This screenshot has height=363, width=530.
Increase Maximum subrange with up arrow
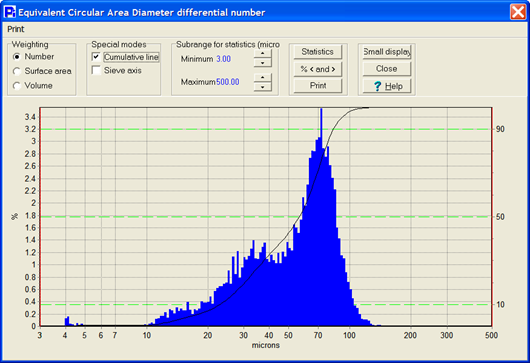(262, 77)
